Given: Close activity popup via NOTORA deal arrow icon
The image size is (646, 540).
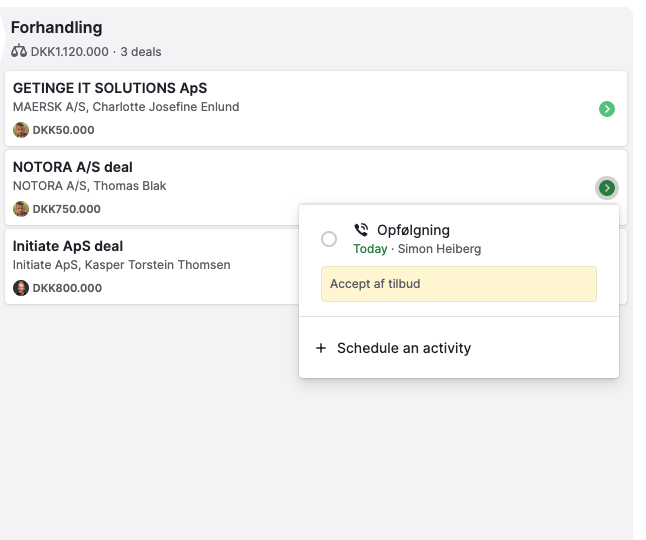Looking at the screenshot, I should (x=606, y=188).
